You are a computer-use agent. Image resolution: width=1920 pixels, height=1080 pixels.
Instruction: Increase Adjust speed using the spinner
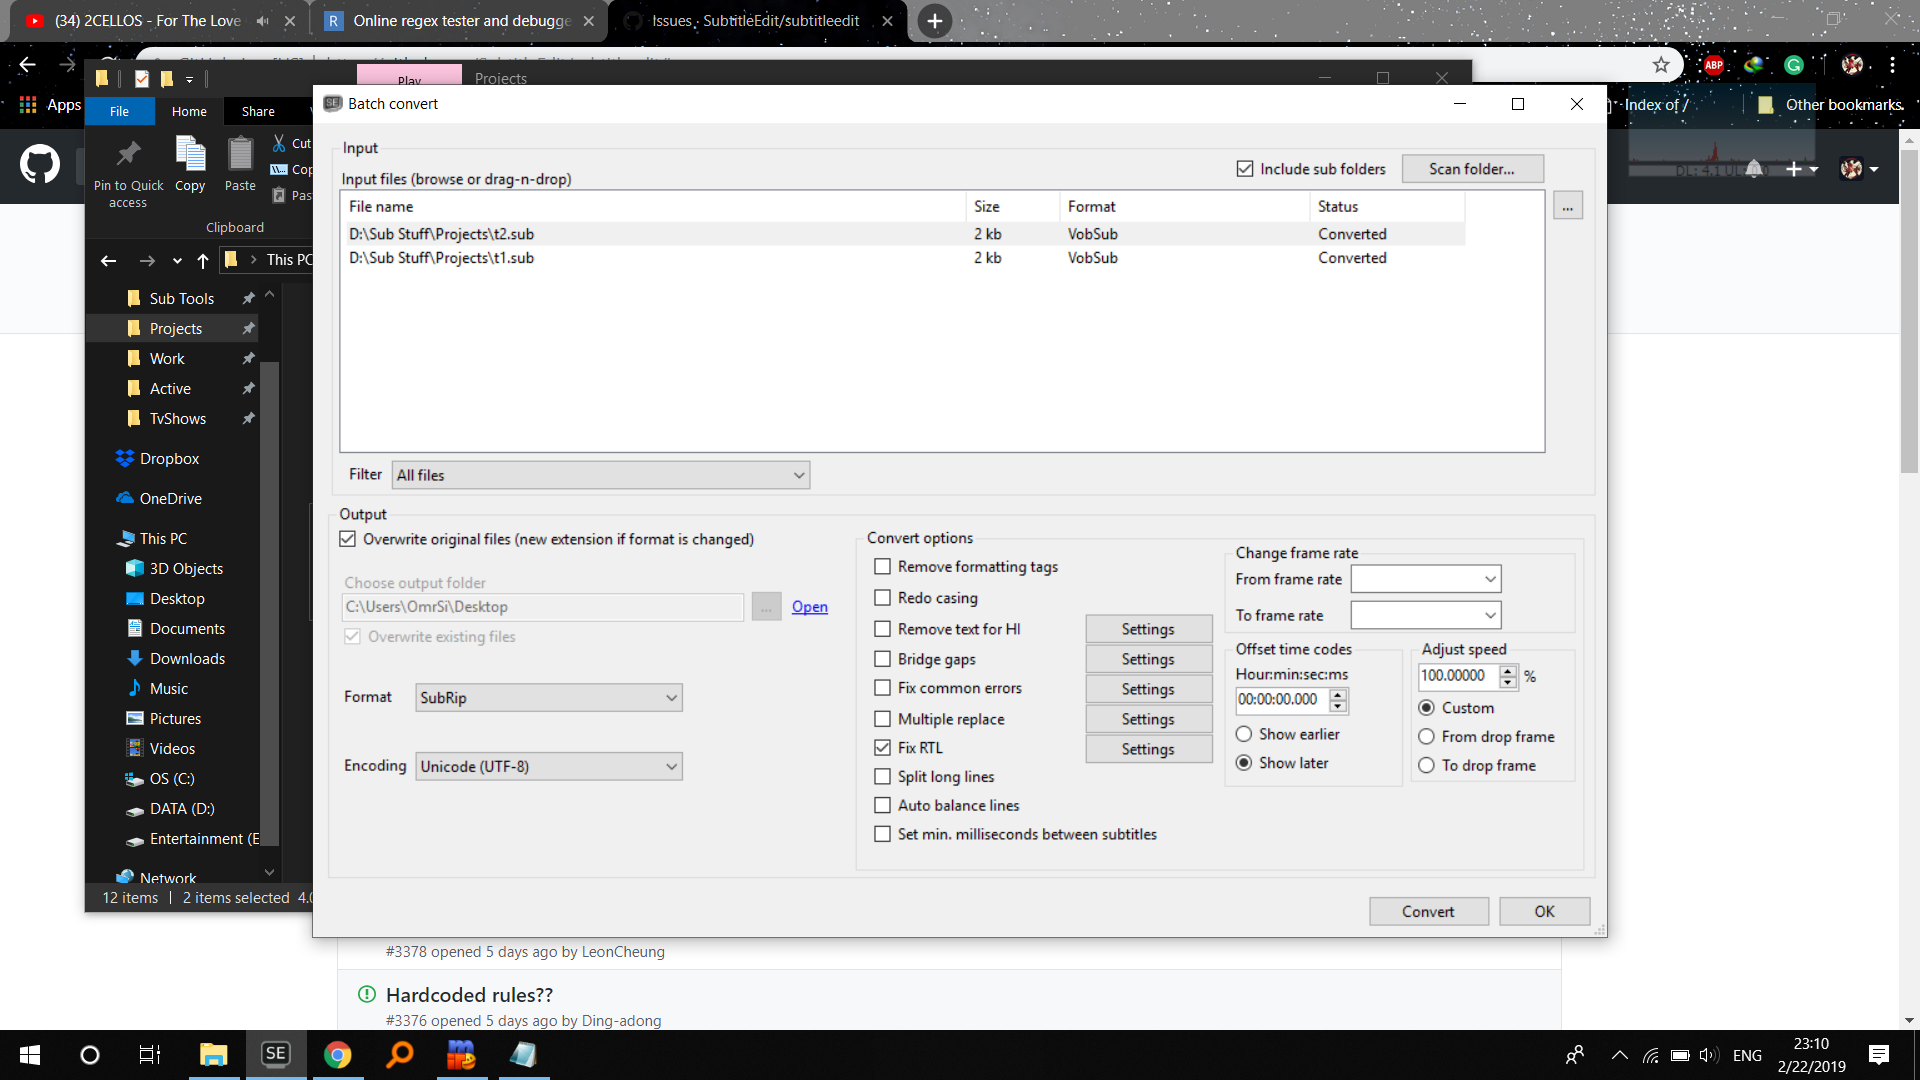click(x=1509, y=671)
